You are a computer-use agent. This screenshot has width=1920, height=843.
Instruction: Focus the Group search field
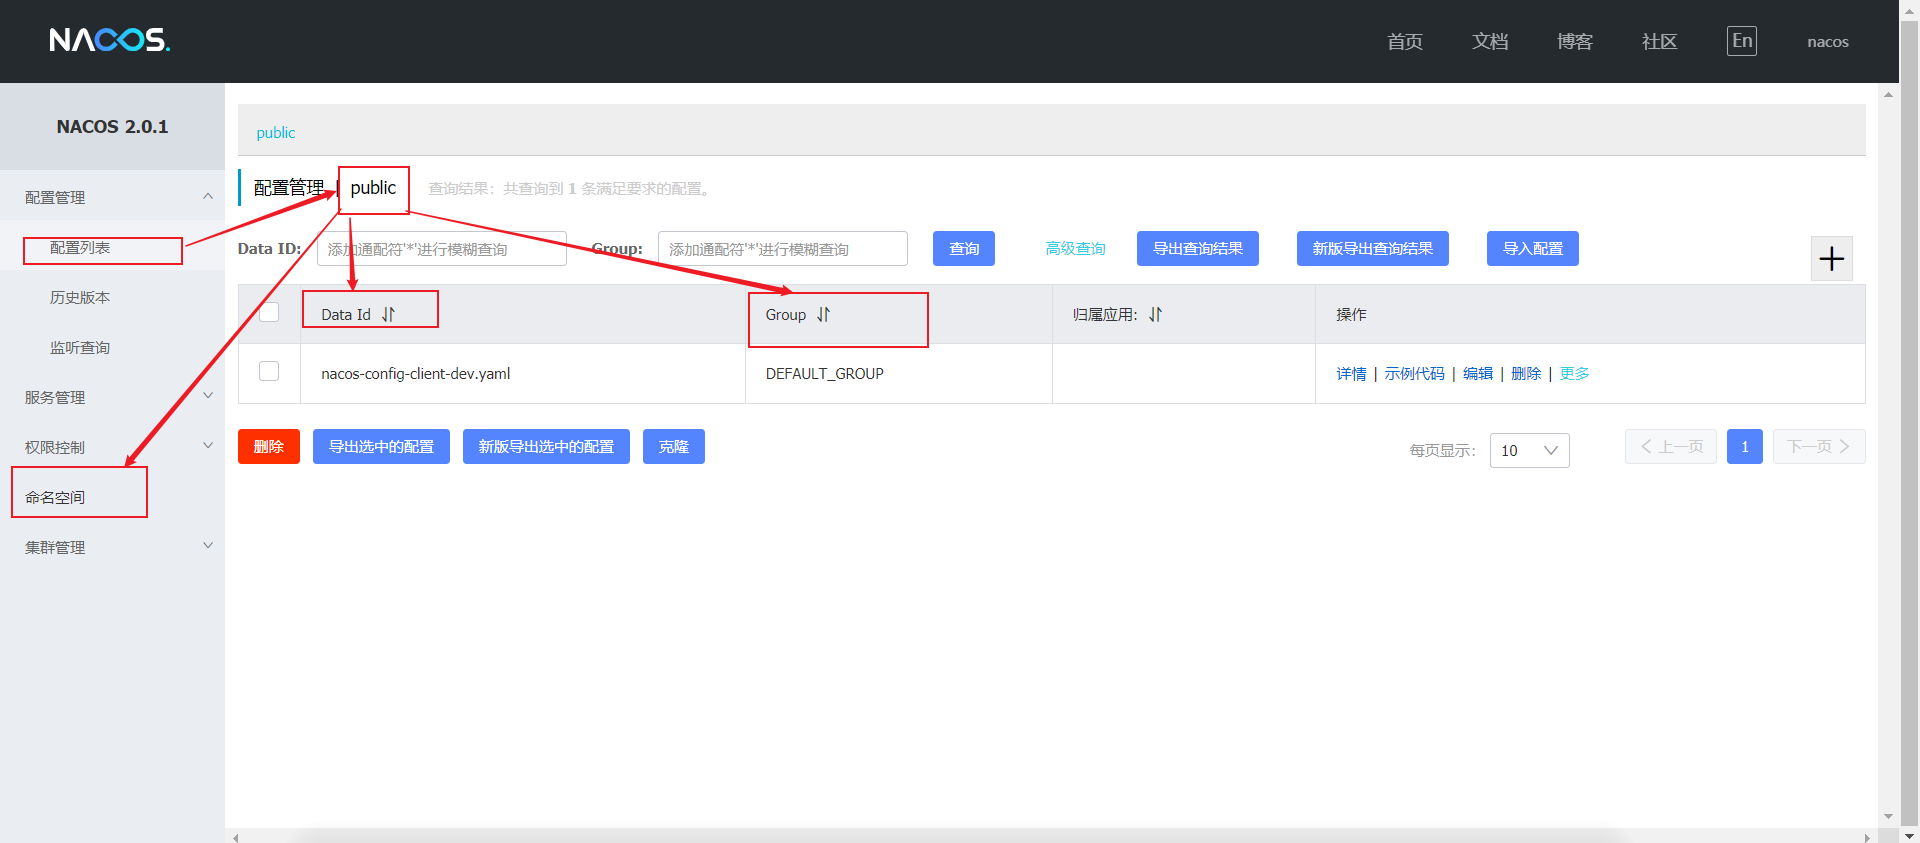(783, 248)
